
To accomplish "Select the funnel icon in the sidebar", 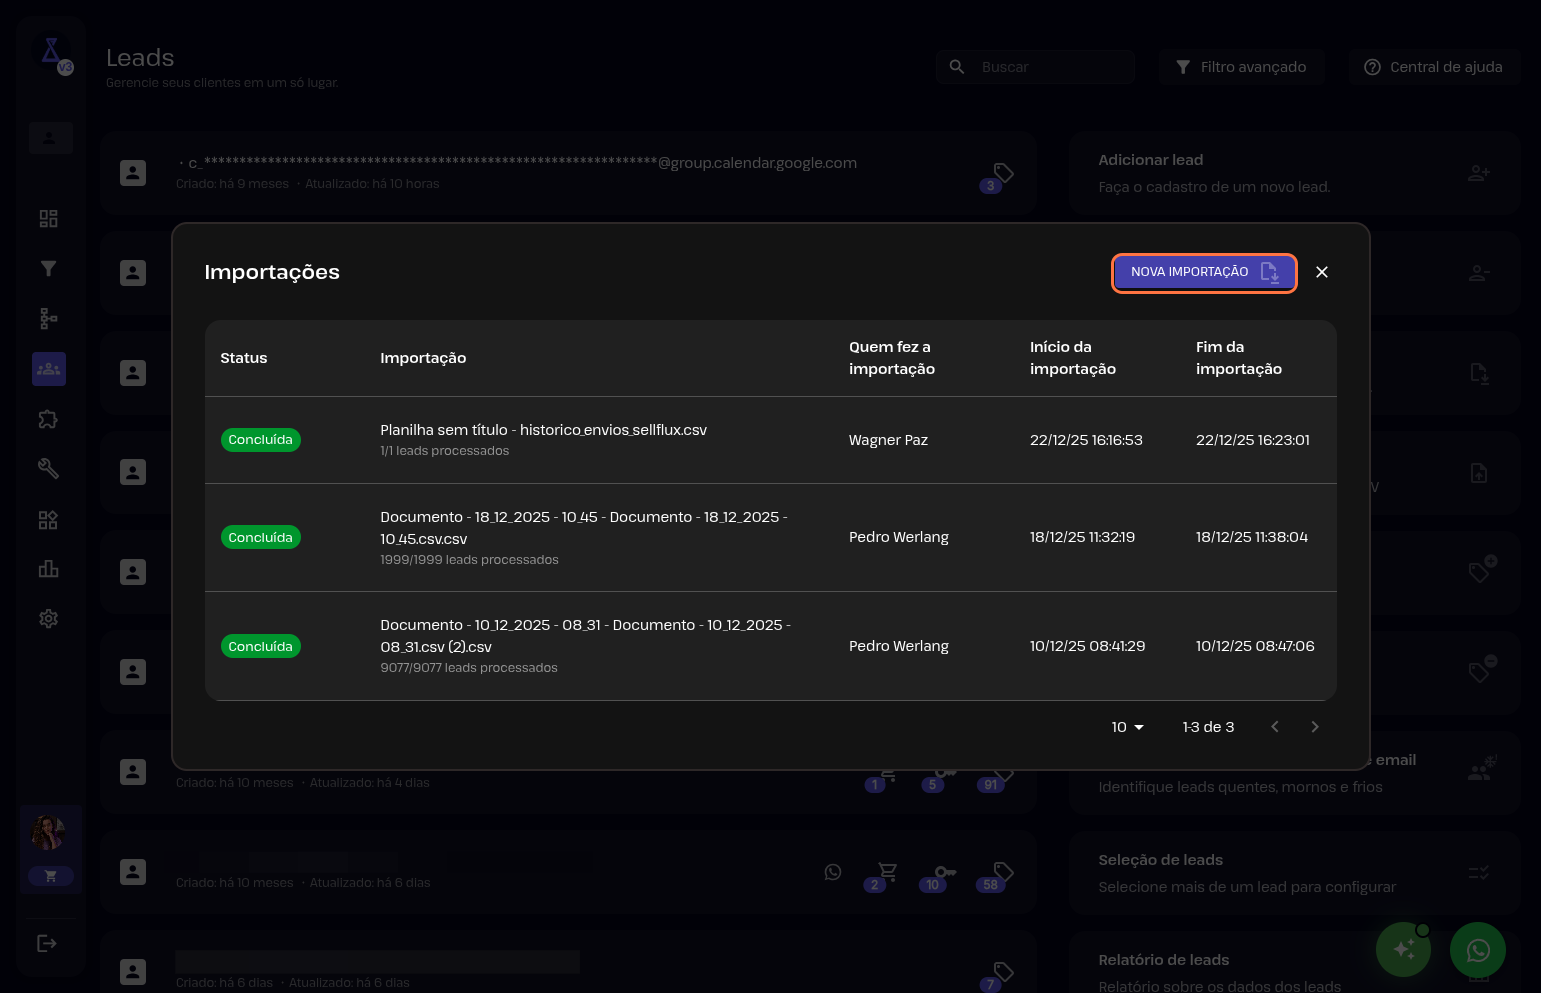I will (x=48, y=269).
